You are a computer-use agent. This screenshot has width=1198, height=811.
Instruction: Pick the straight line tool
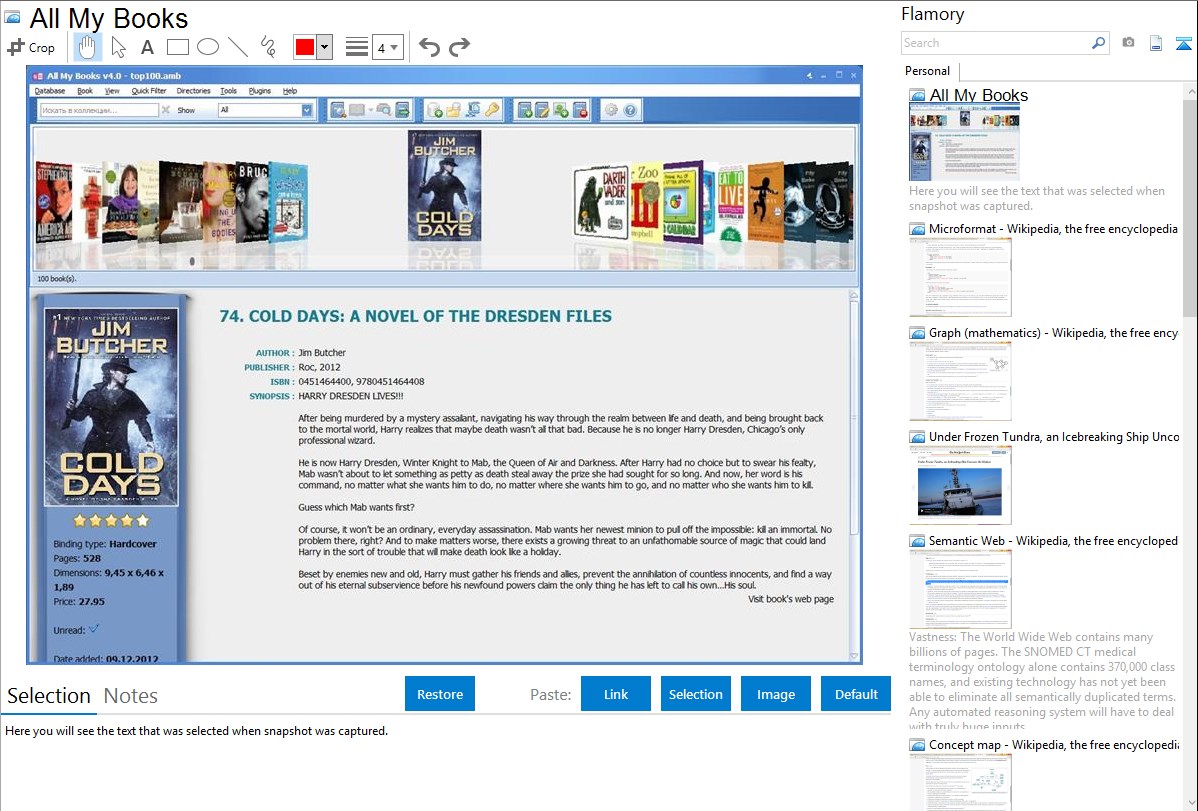click(238, 47)
